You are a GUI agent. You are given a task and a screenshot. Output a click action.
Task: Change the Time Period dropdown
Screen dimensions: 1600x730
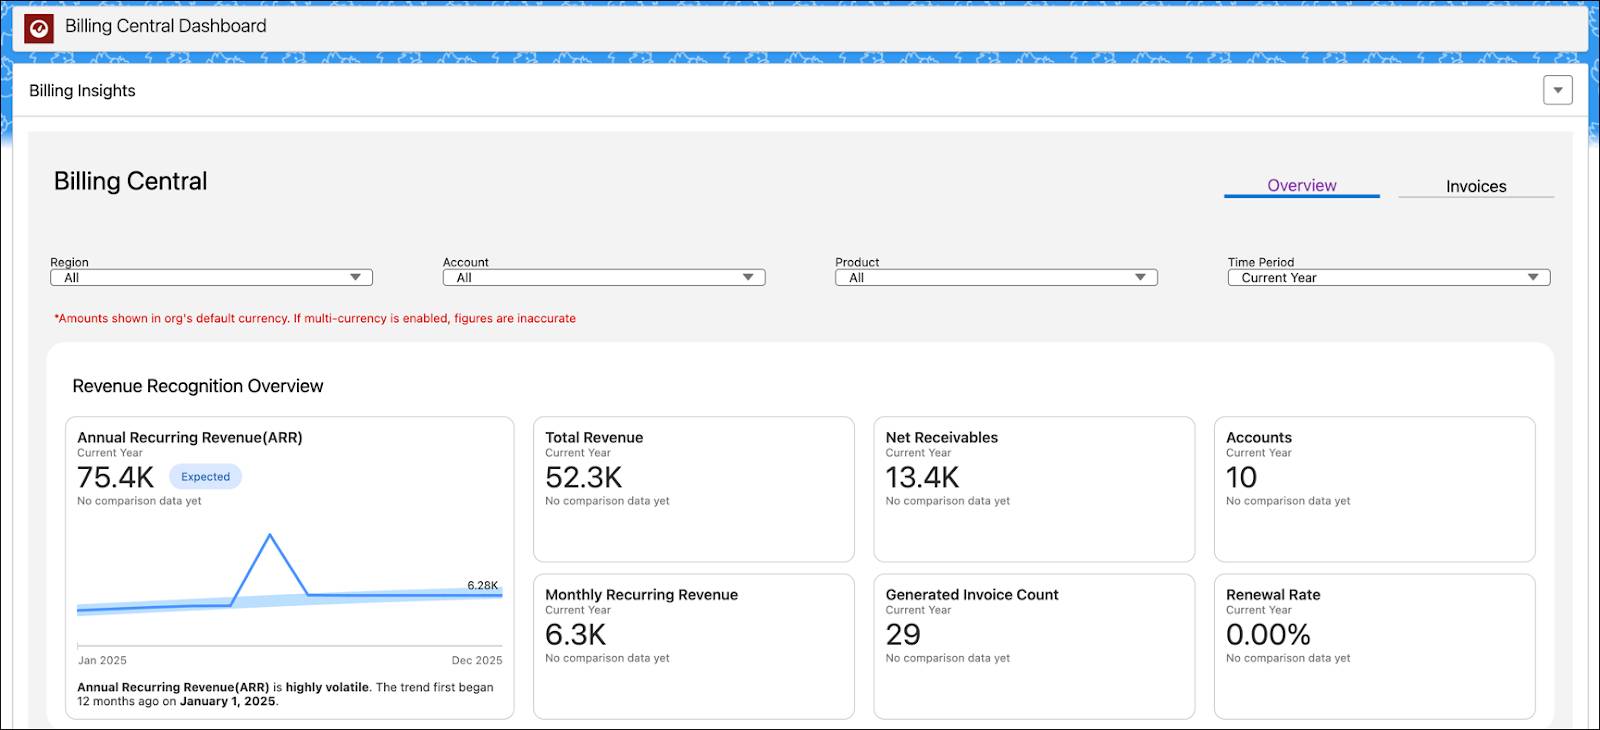(1389, 278)
